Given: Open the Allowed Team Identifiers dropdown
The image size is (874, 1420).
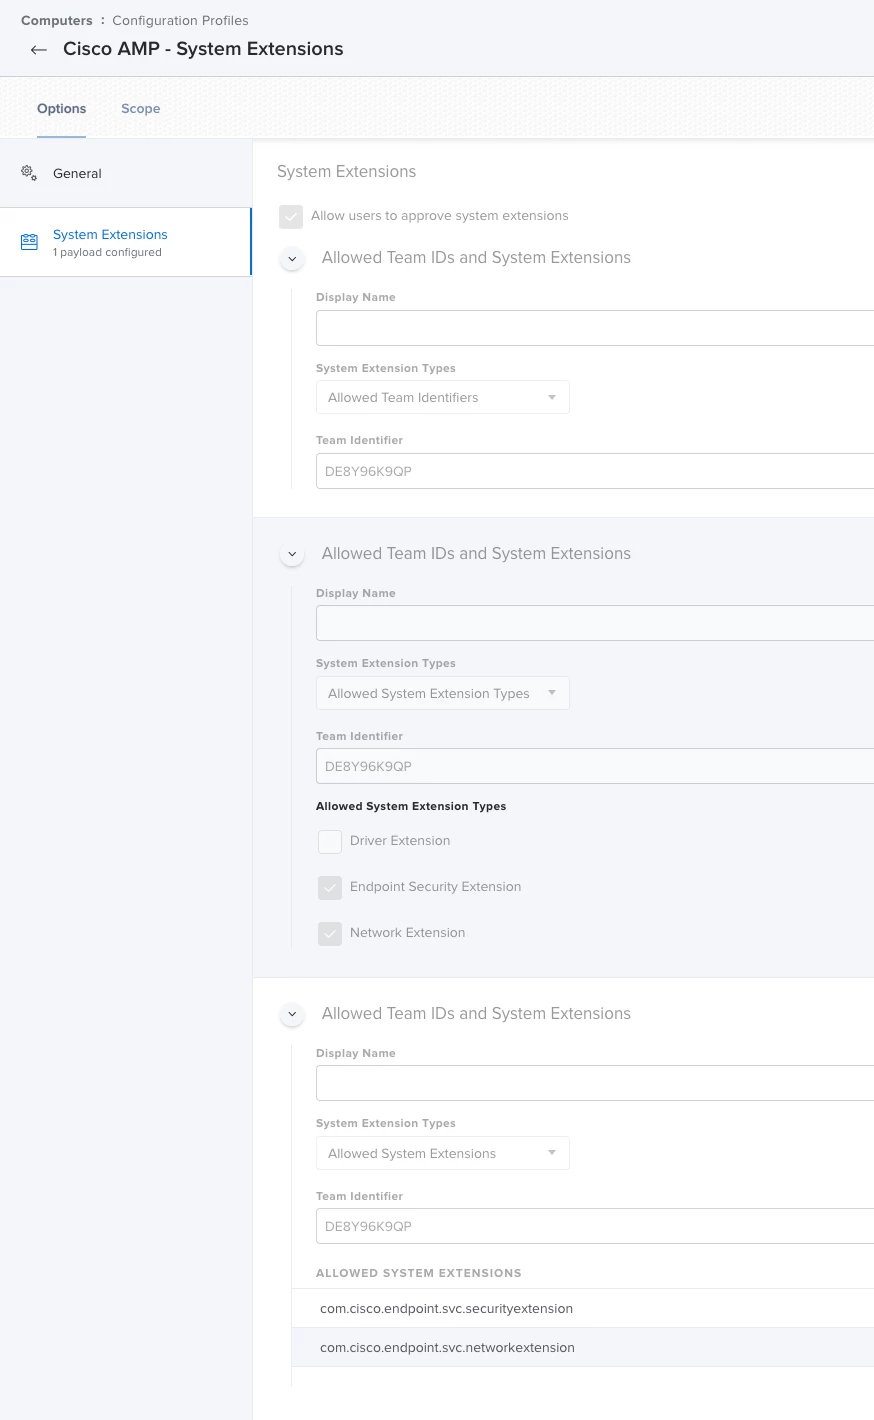Looking at the screenshot, I should [x=443, y=397].
